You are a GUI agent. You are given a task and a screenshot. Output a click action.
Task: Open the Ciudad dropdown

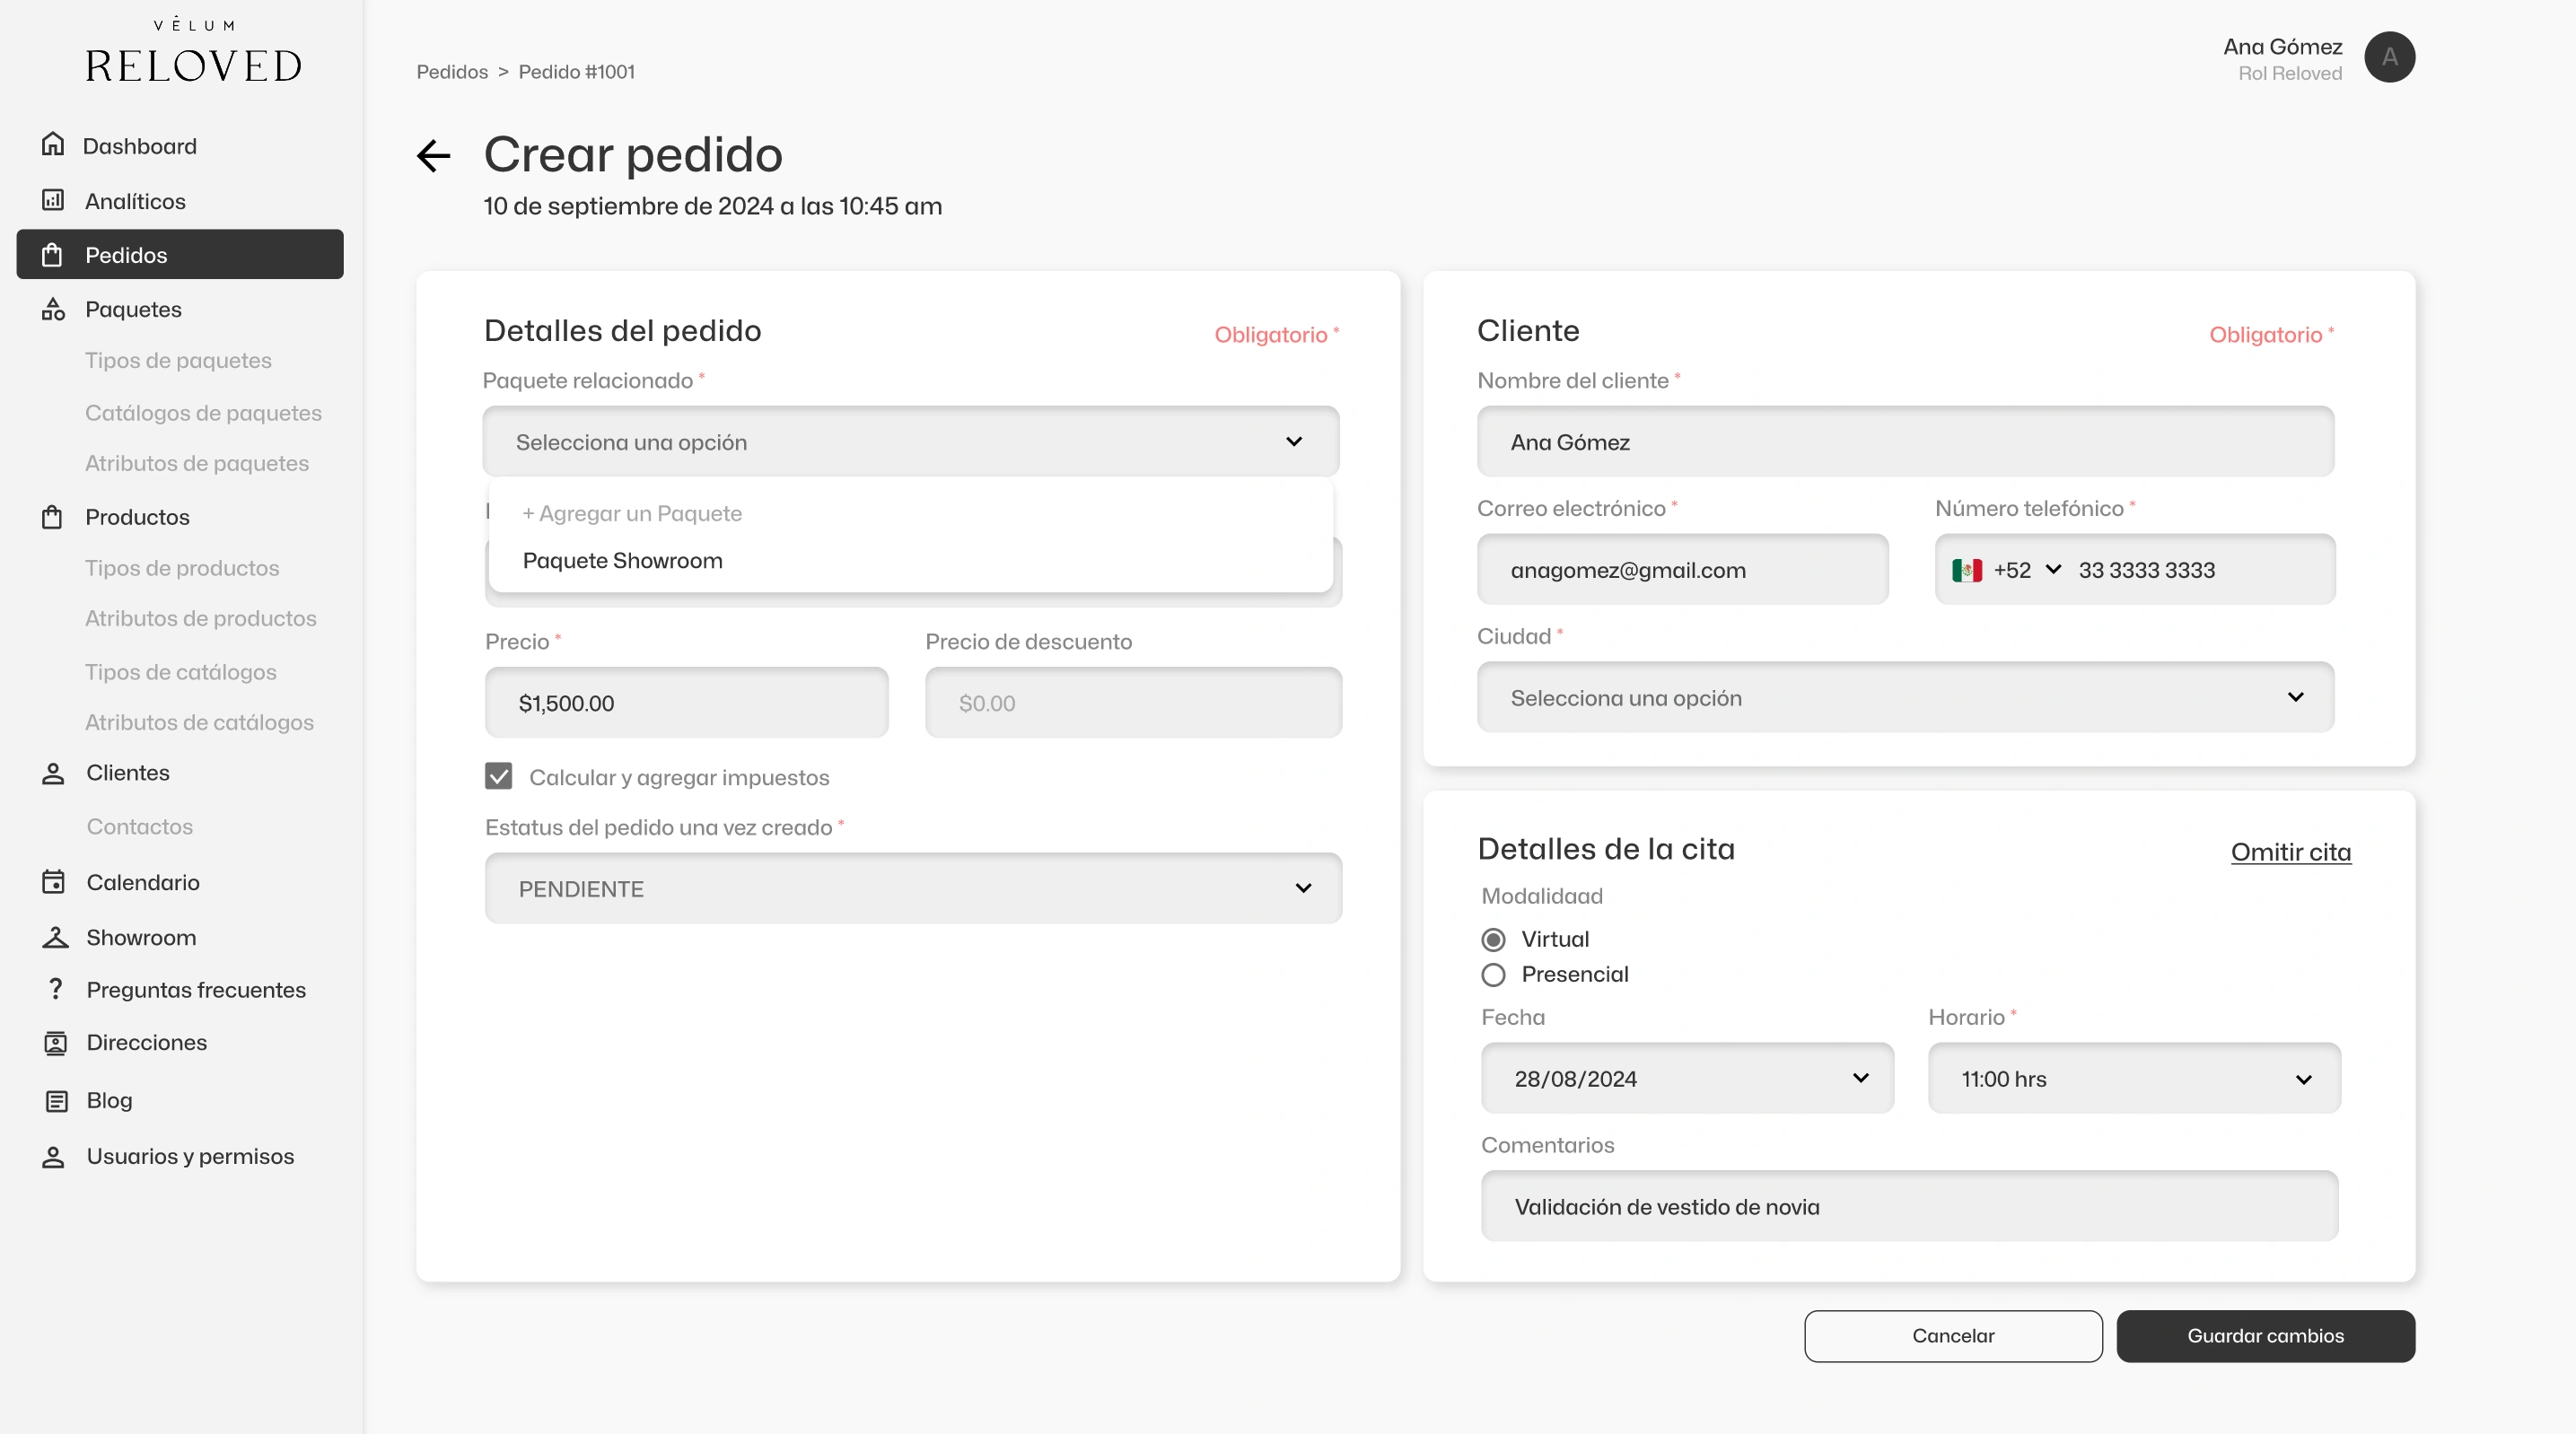click(1904, 697)
